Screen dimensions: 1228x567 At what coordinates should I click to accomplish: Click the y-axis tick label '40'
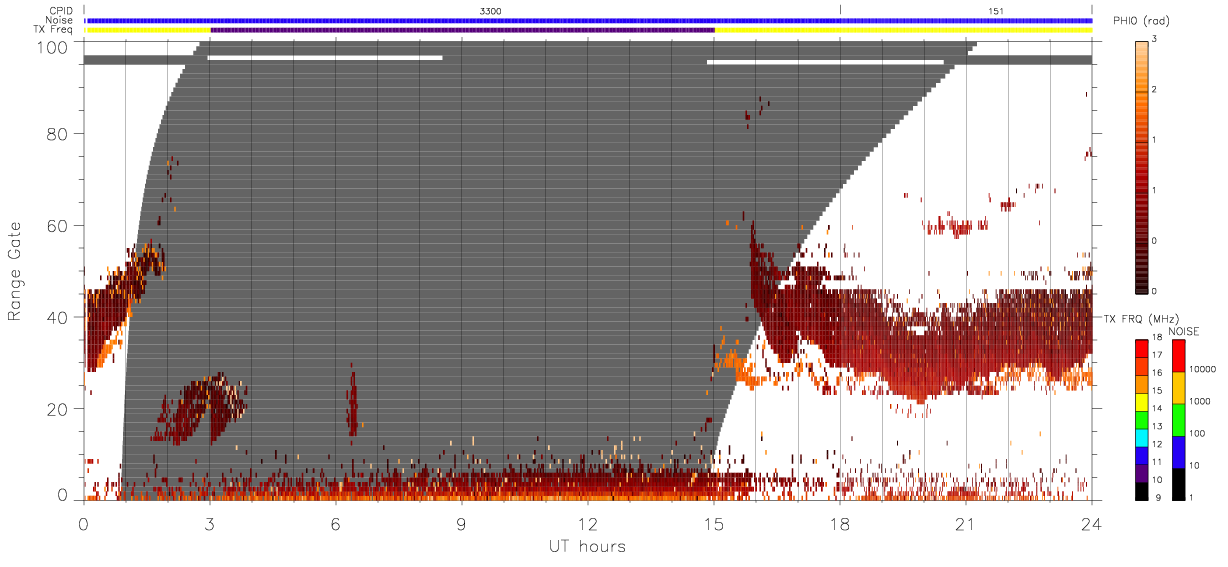pyautogui.click(x=58, y=317)
